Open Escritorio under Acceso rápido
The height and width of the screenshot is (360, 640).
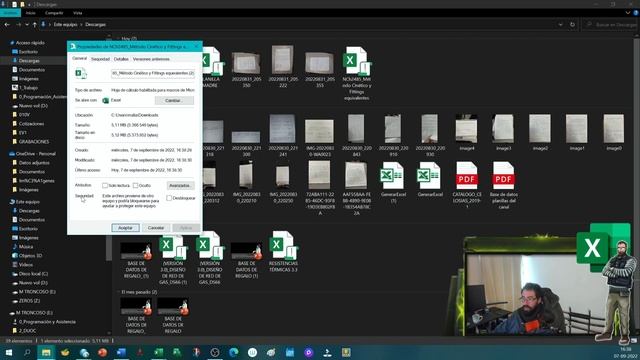click(28, 52)
